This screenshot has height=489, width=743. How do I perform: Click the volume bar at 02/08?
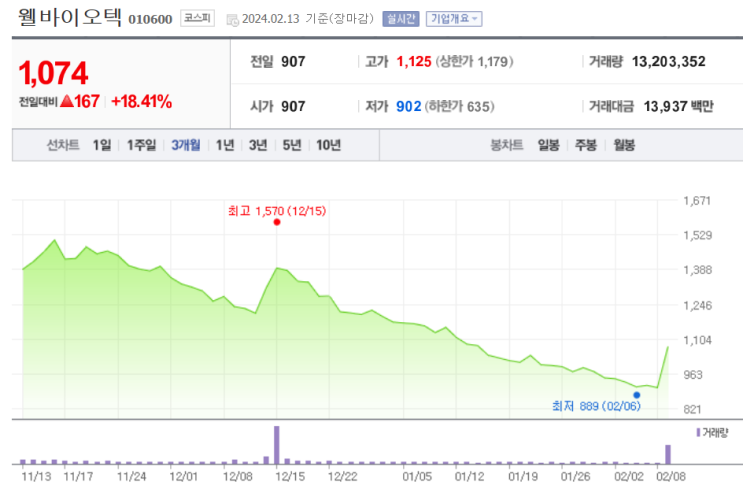pos(668,454)
